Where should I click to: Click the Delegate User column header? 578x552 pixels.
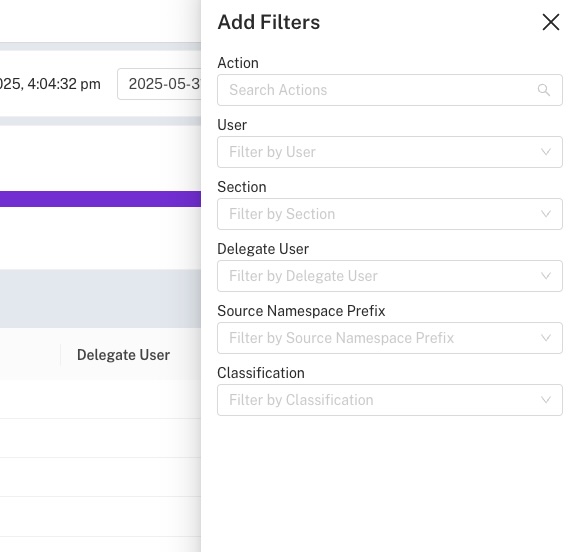pyautogui.click(x=123, y=355)
